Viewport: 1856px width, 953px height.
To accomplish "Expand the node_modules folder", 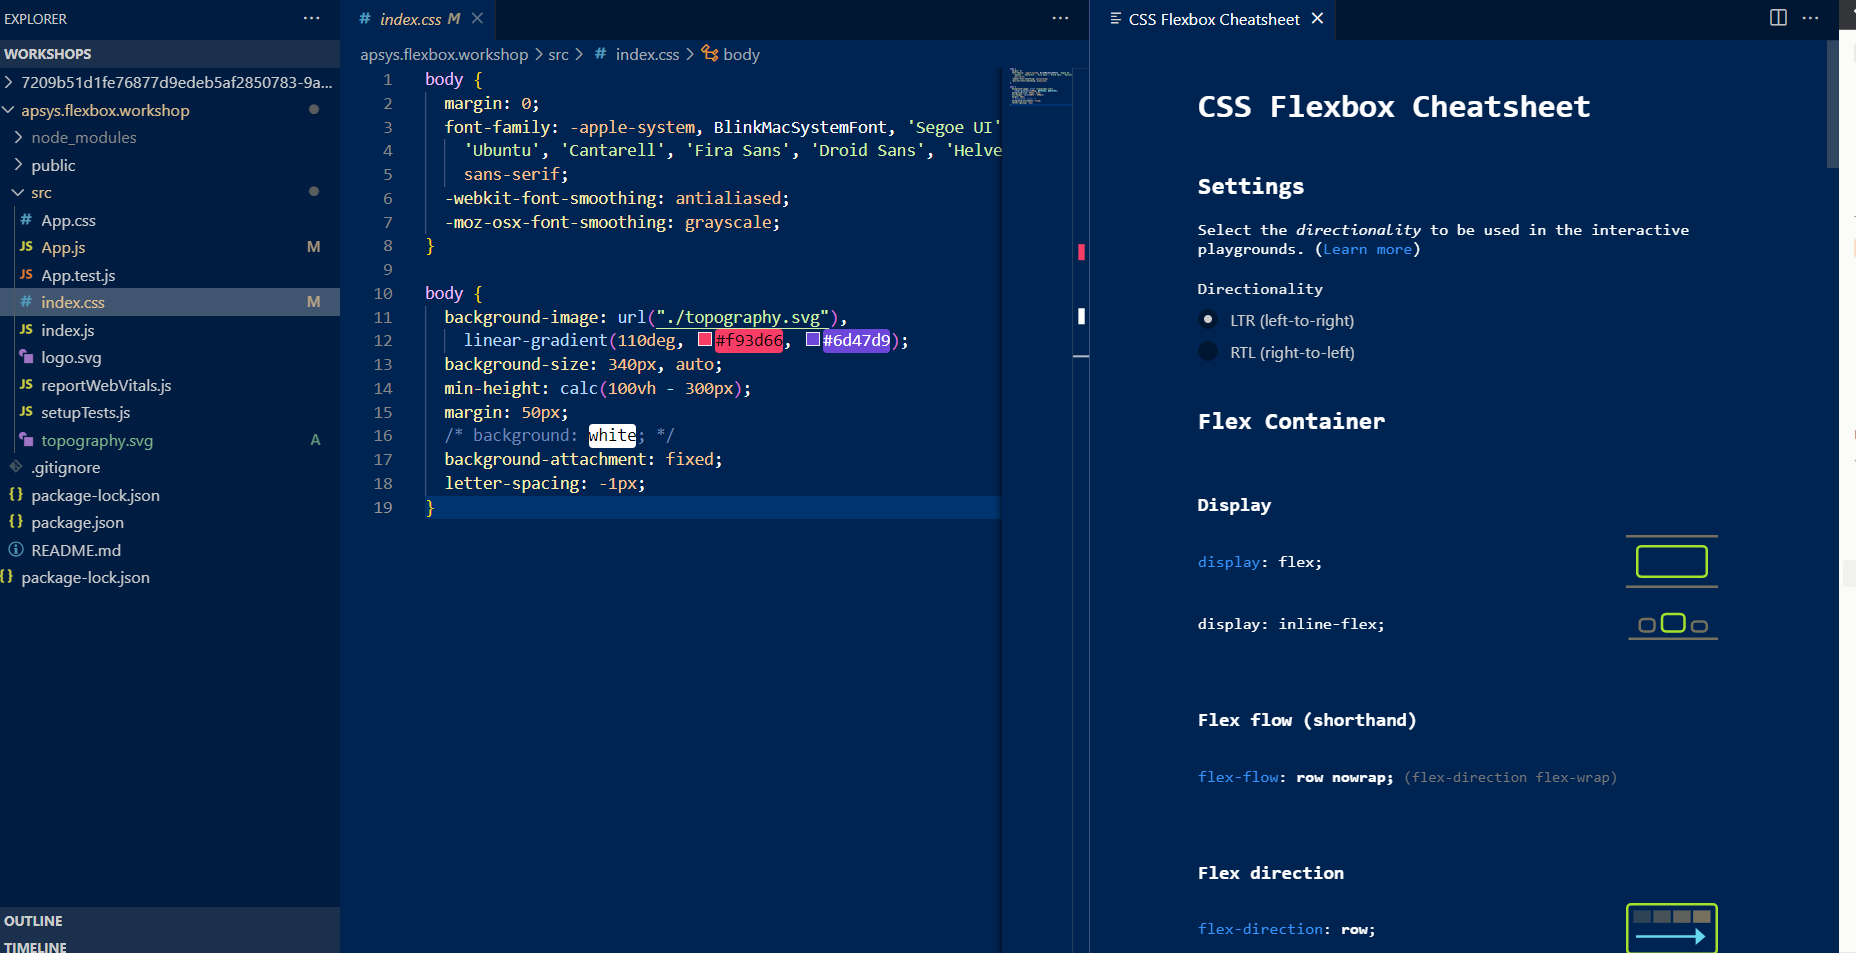I will pyautogui.click(x=83, y=137).
